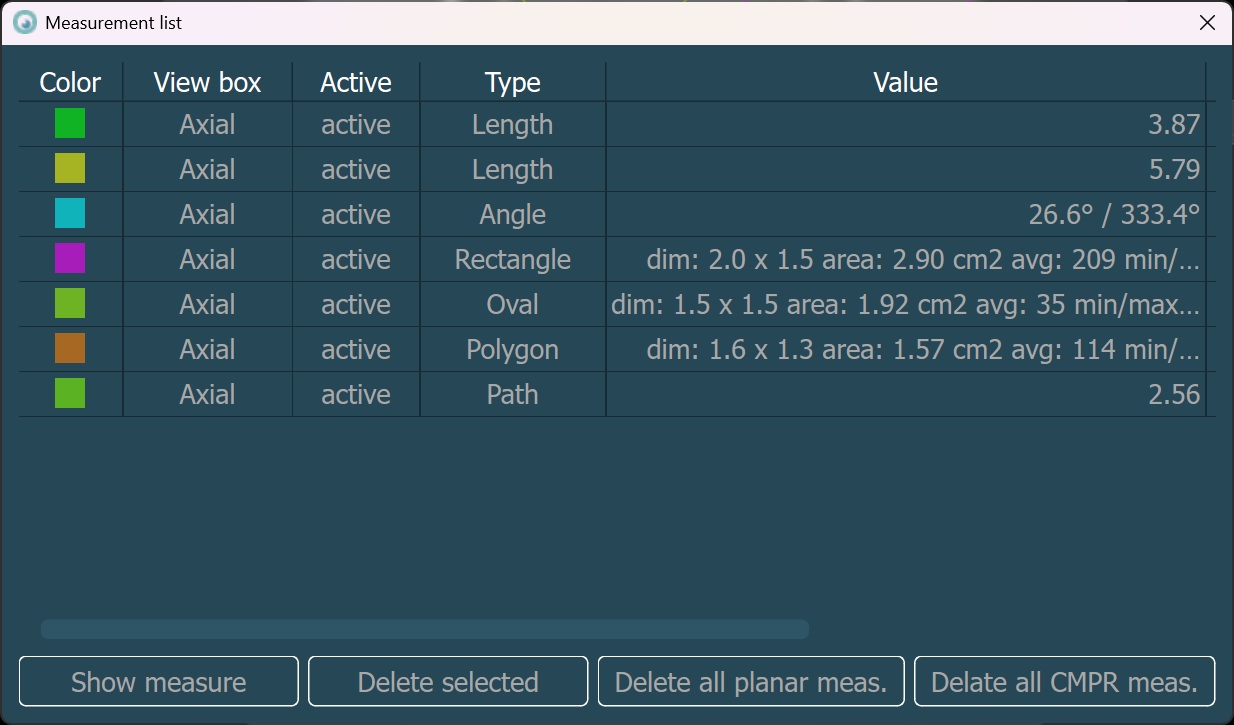The height and width of the screenshot is (725, 1234).
Task: Toggle active state of the Rectangle measurement
Action: 355,259
